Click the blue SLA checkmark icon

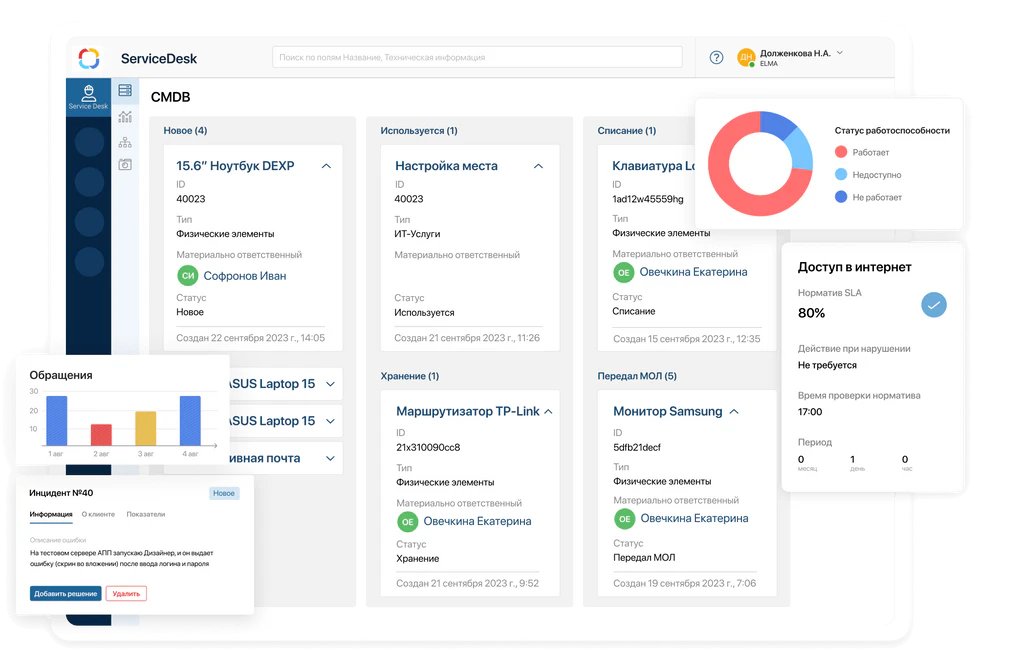[x=933, y=305]
